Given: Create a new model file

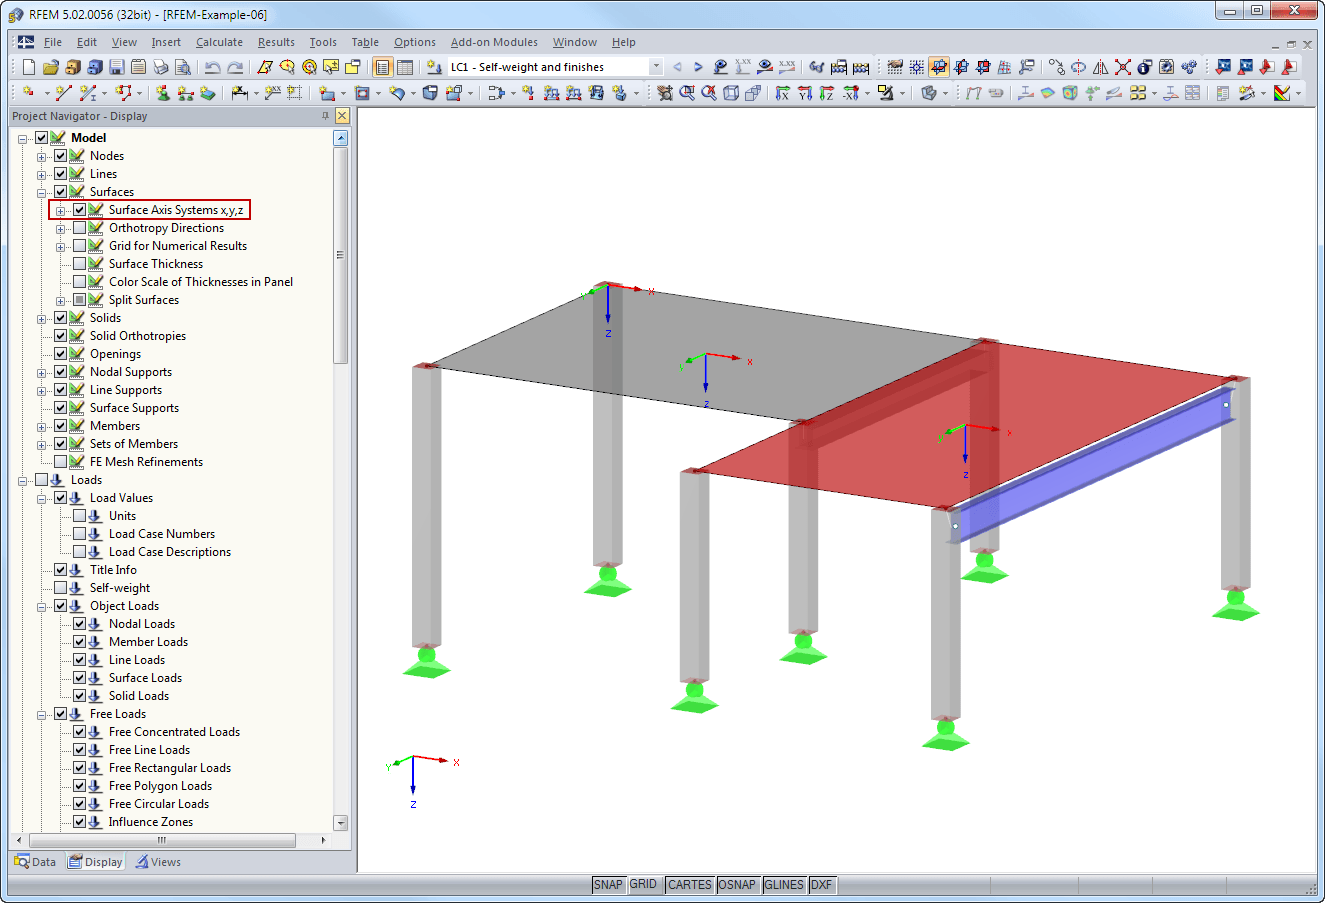Looking at the screenshot, I should 28,67.
